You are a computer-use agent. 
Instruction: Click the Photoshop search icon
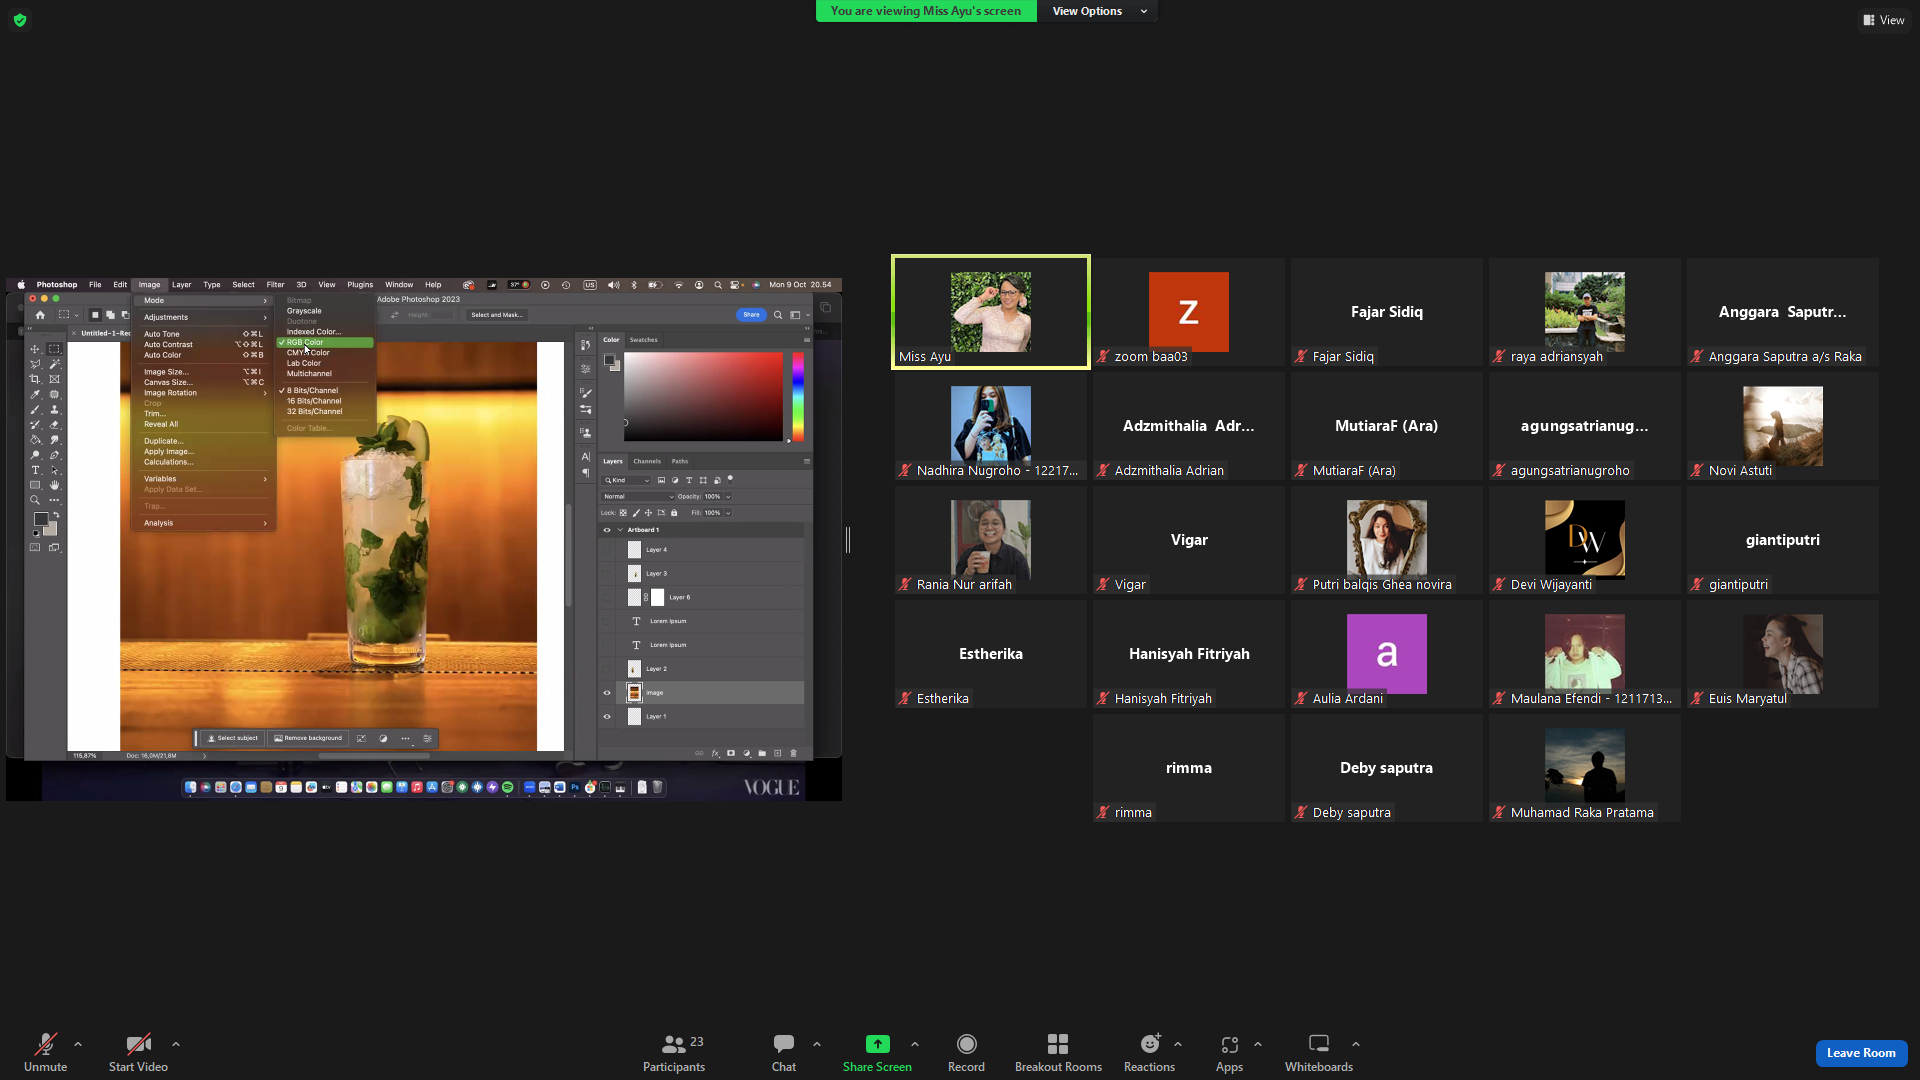tap(778, 315)
